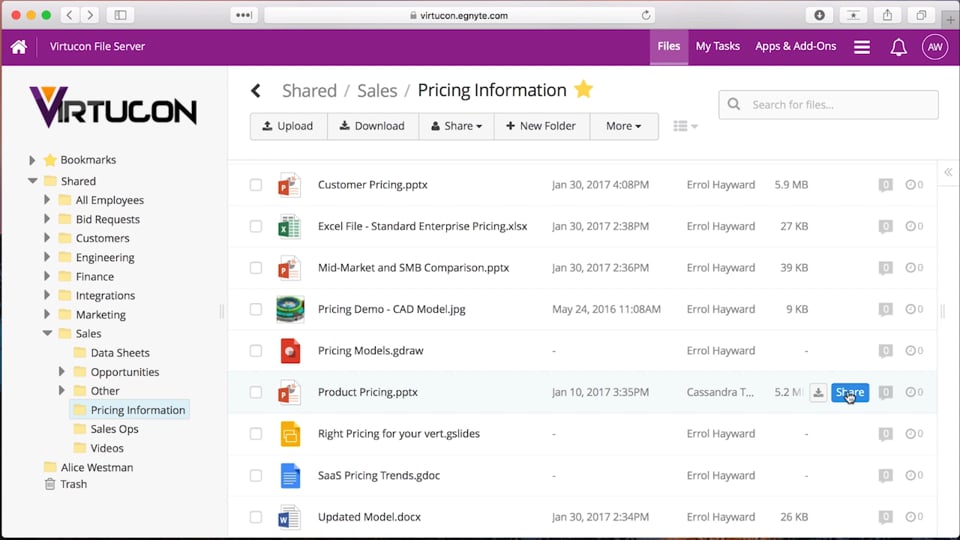Open the More dropdown menu
This screenshot has height=540, width=960.
(623, 126)
